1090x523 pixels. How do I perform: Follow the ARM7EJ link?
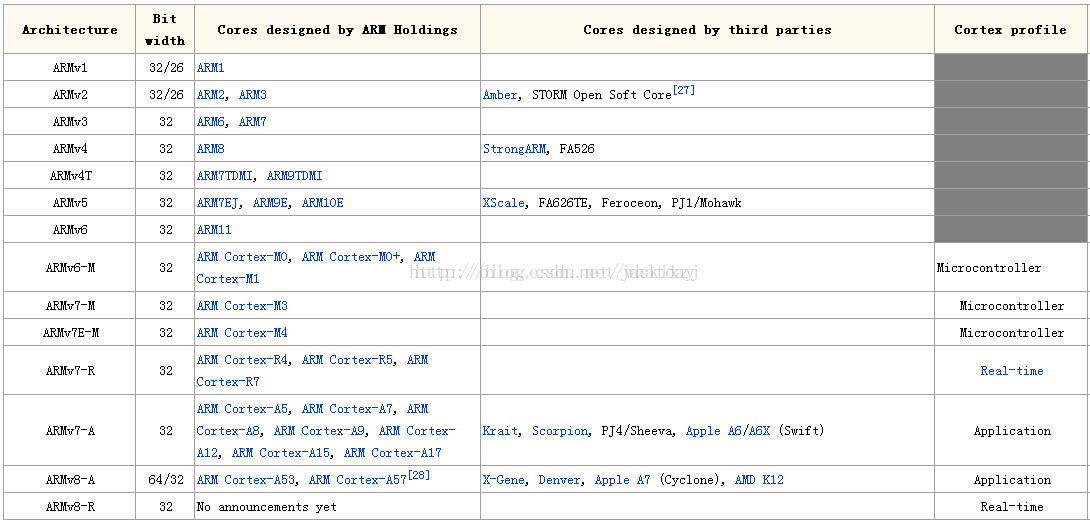point(218,203)
